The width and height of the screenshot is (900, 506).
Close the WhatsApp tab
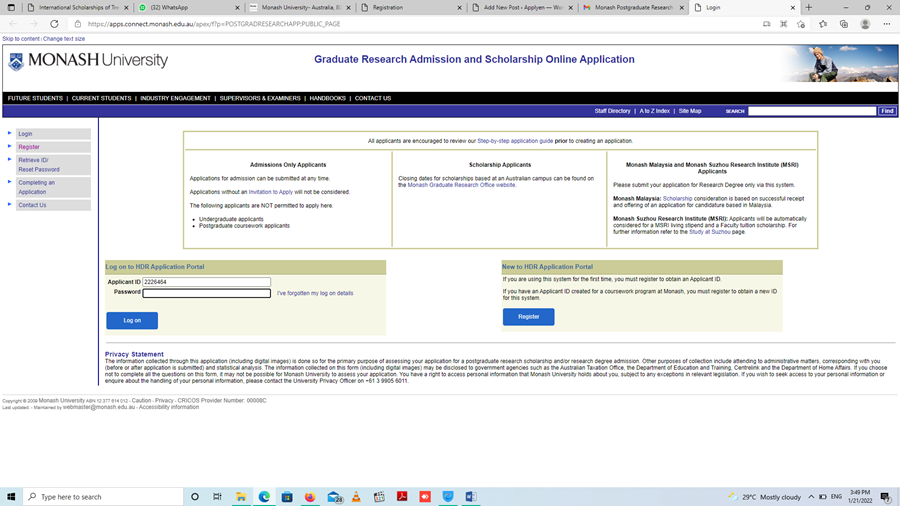(237, 7)
